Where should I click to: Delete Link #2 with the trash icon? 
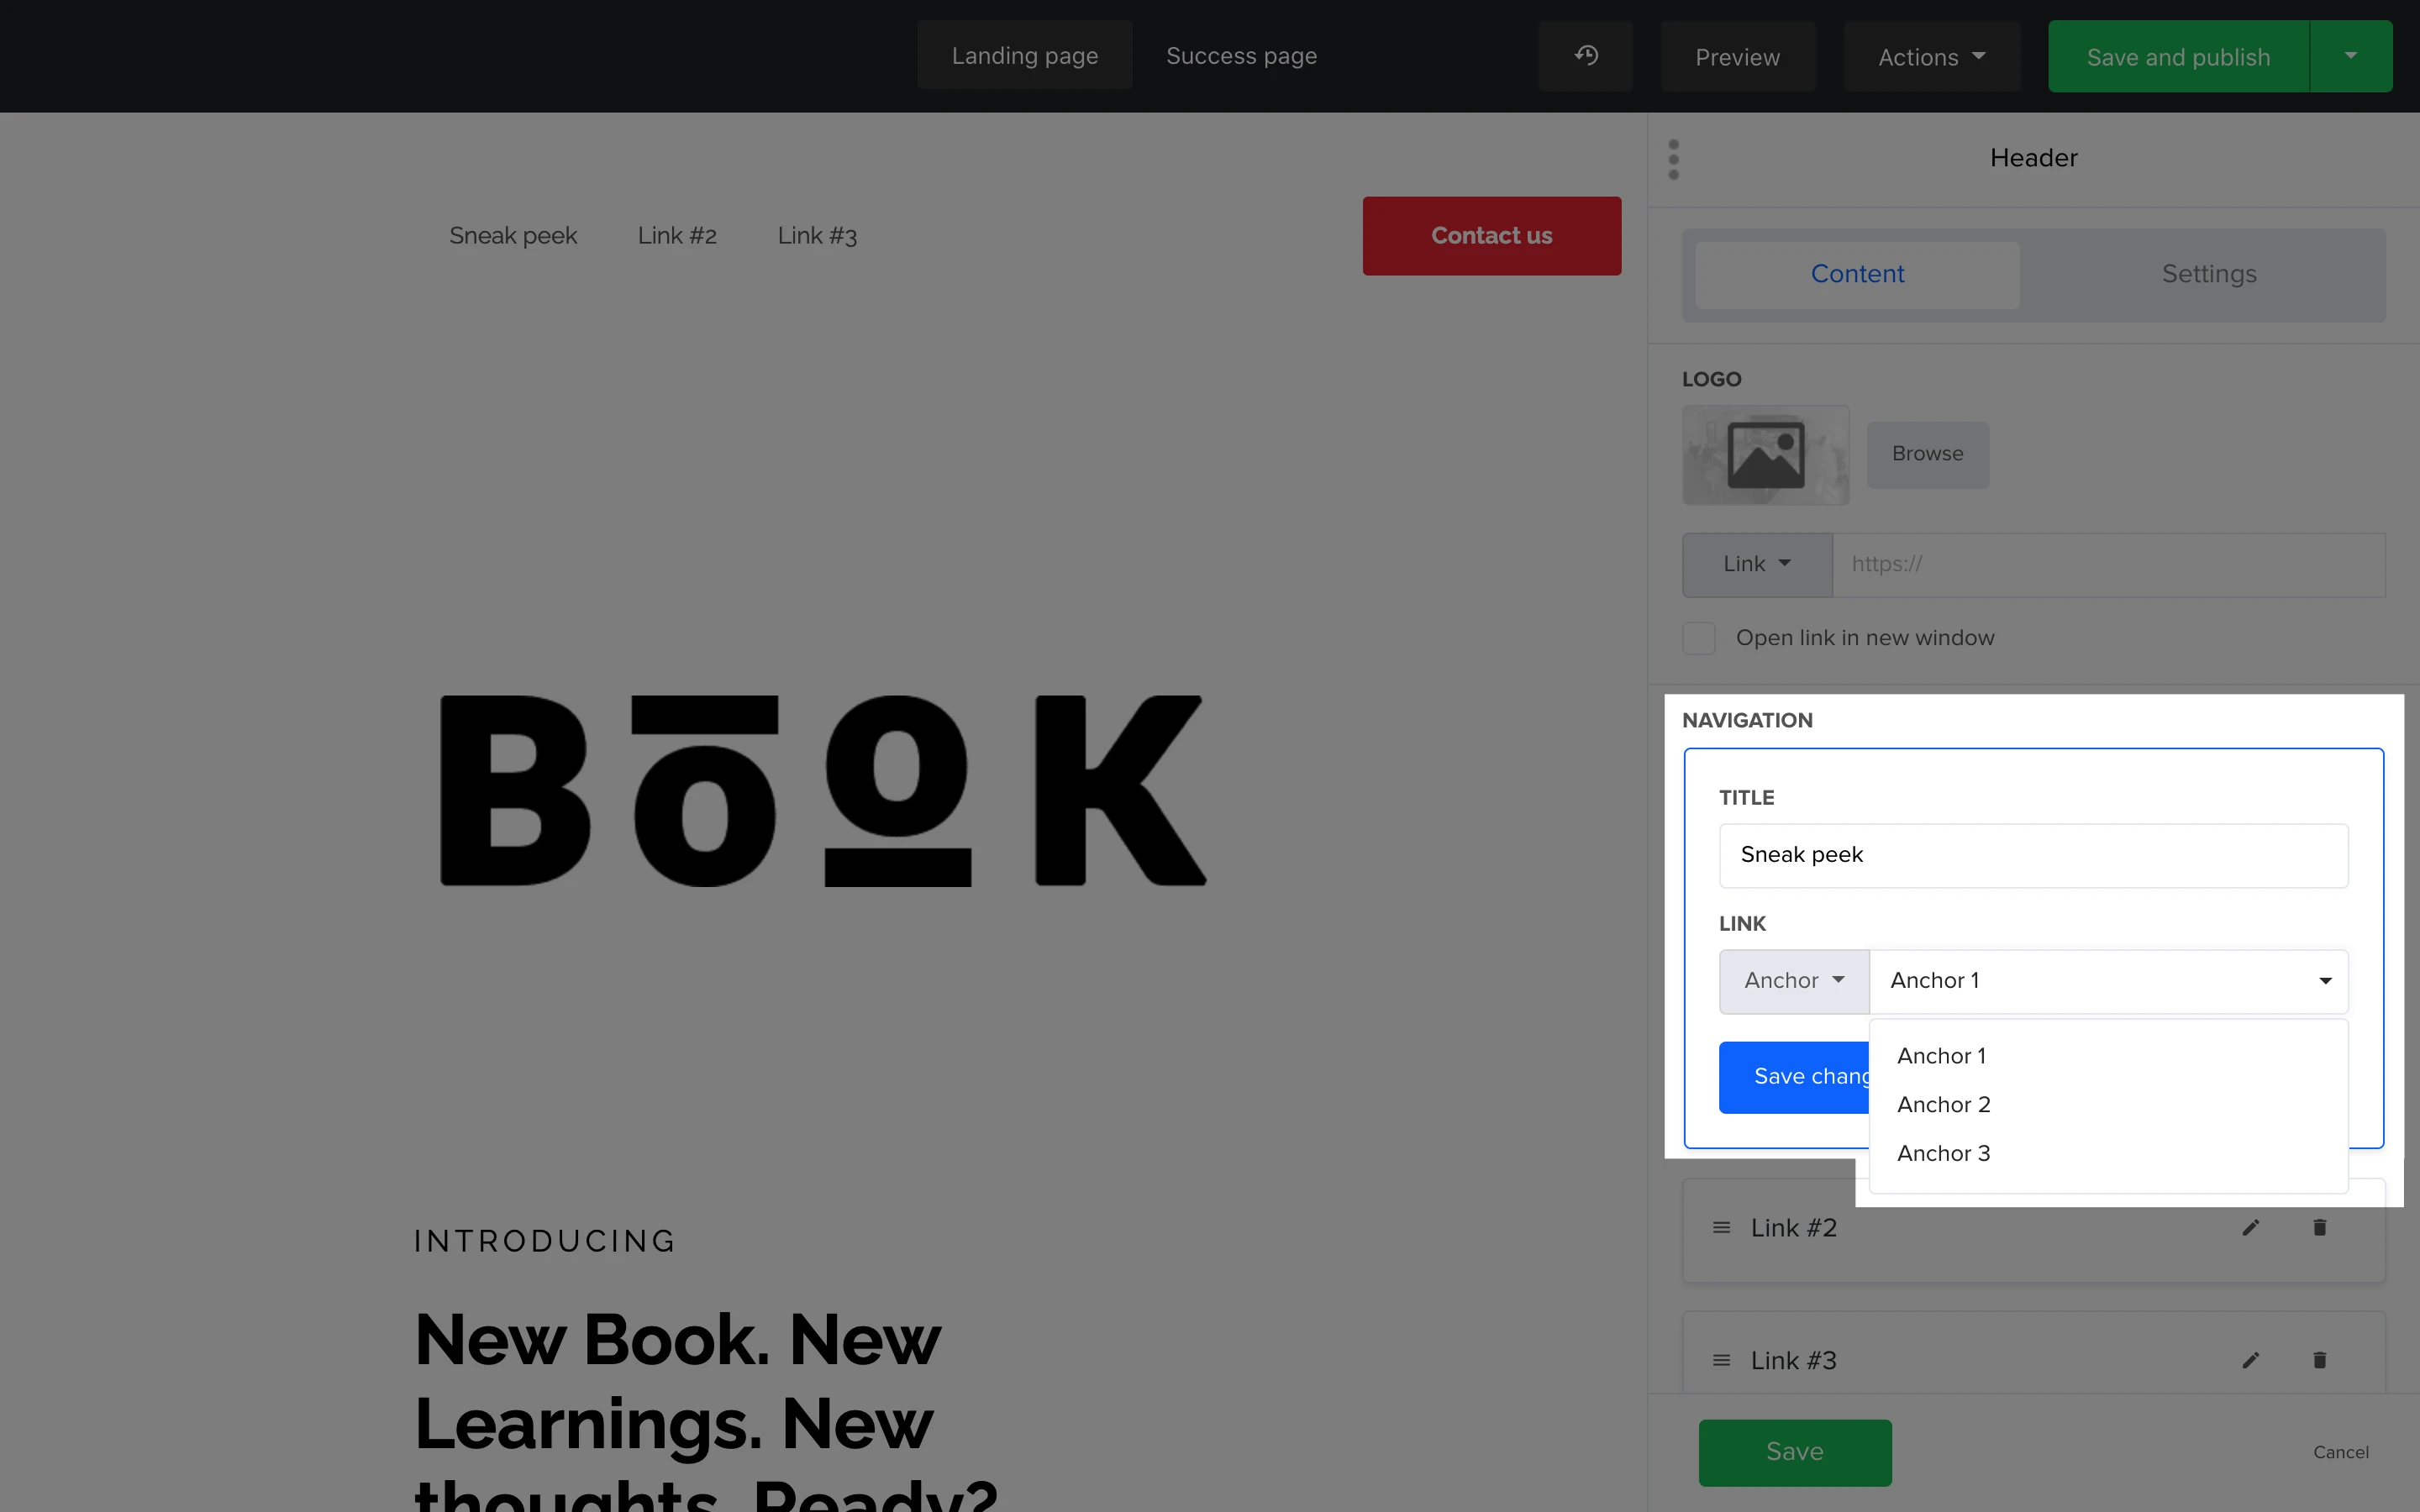pyautogui.click(x=2319, y=1227)
